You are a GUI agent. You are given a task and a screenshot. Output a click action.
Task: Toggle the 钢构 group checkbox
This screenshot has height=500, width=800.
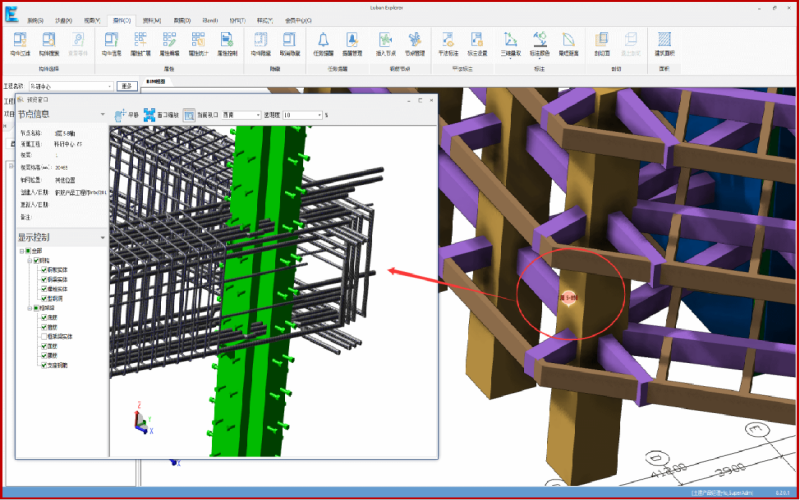coord(36,261)
